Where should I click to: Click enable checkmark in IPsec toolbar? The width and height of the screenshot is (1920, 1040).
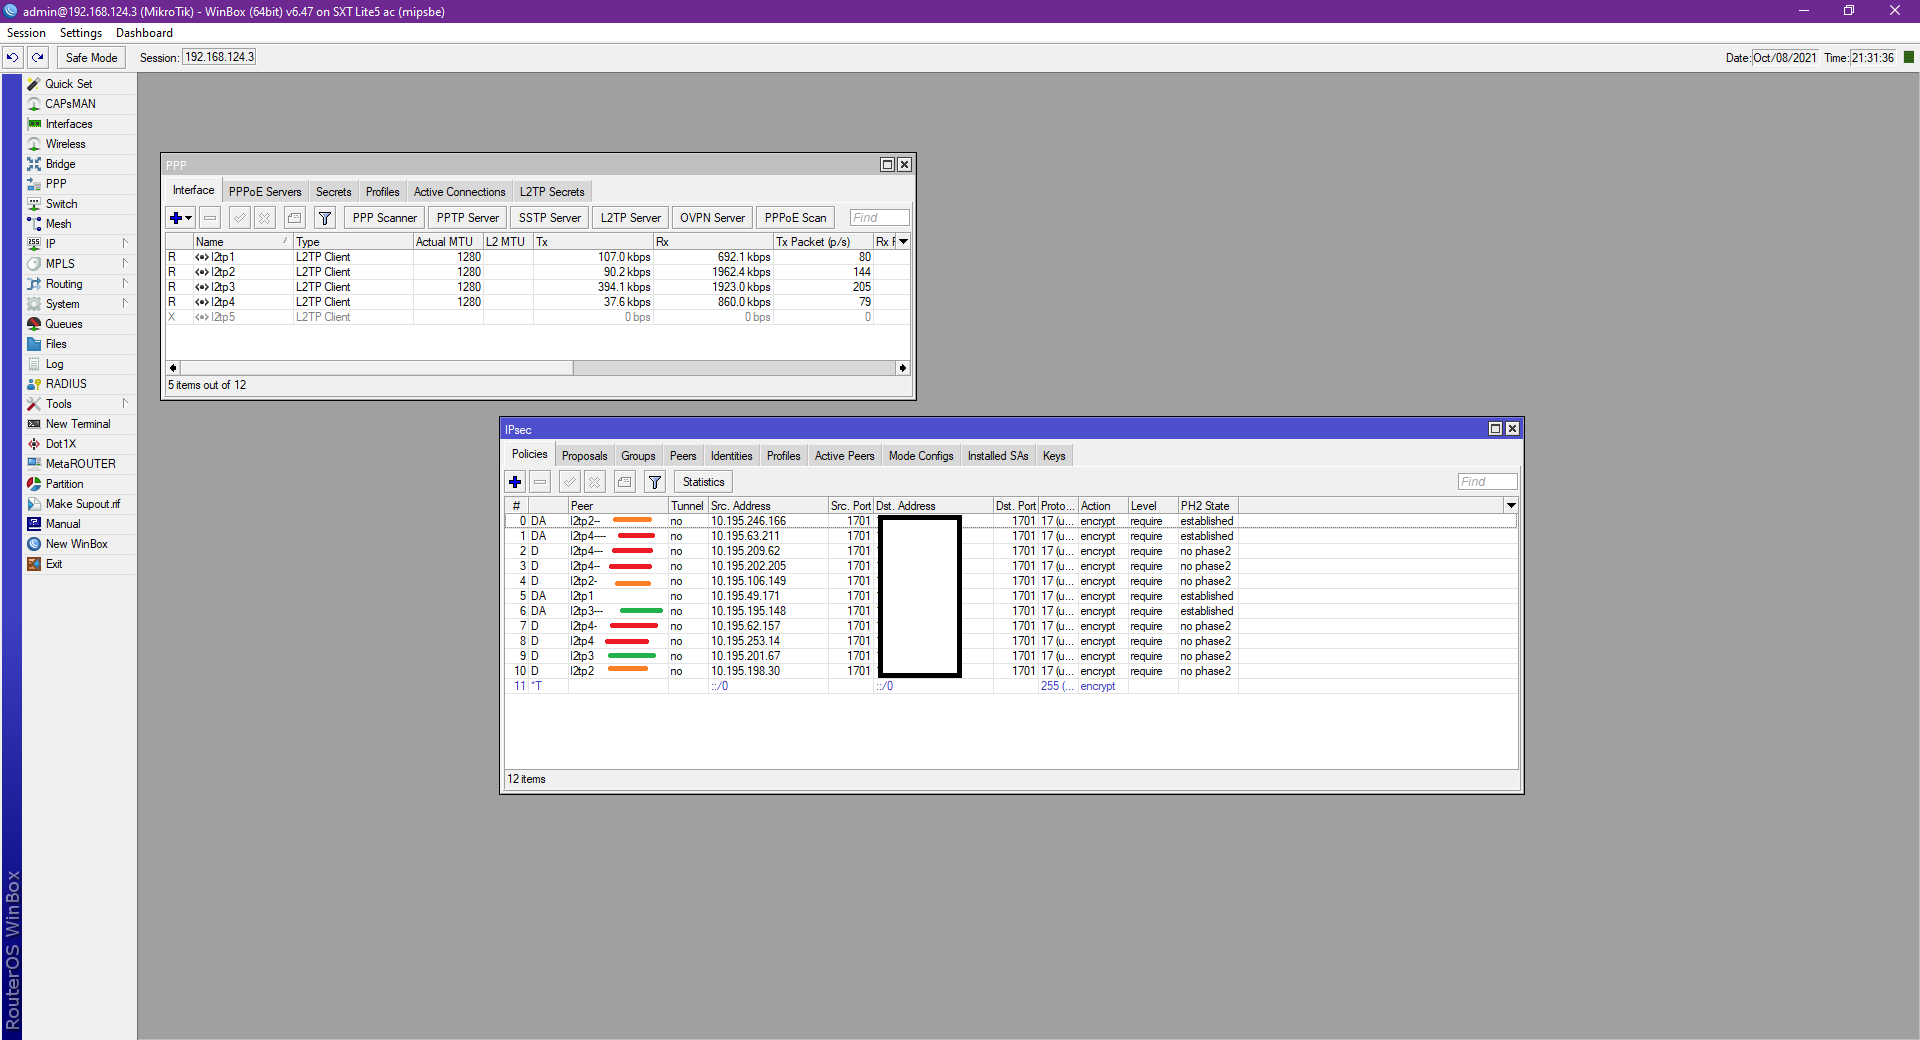(570, 482)
